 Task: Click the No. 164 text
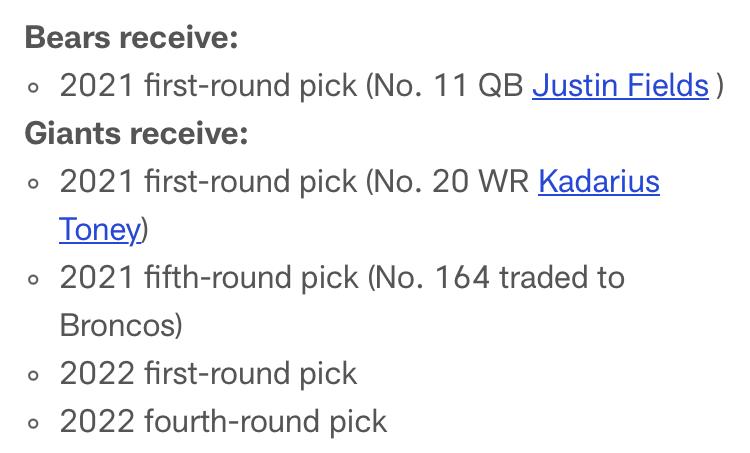click(x=429, y=278)
